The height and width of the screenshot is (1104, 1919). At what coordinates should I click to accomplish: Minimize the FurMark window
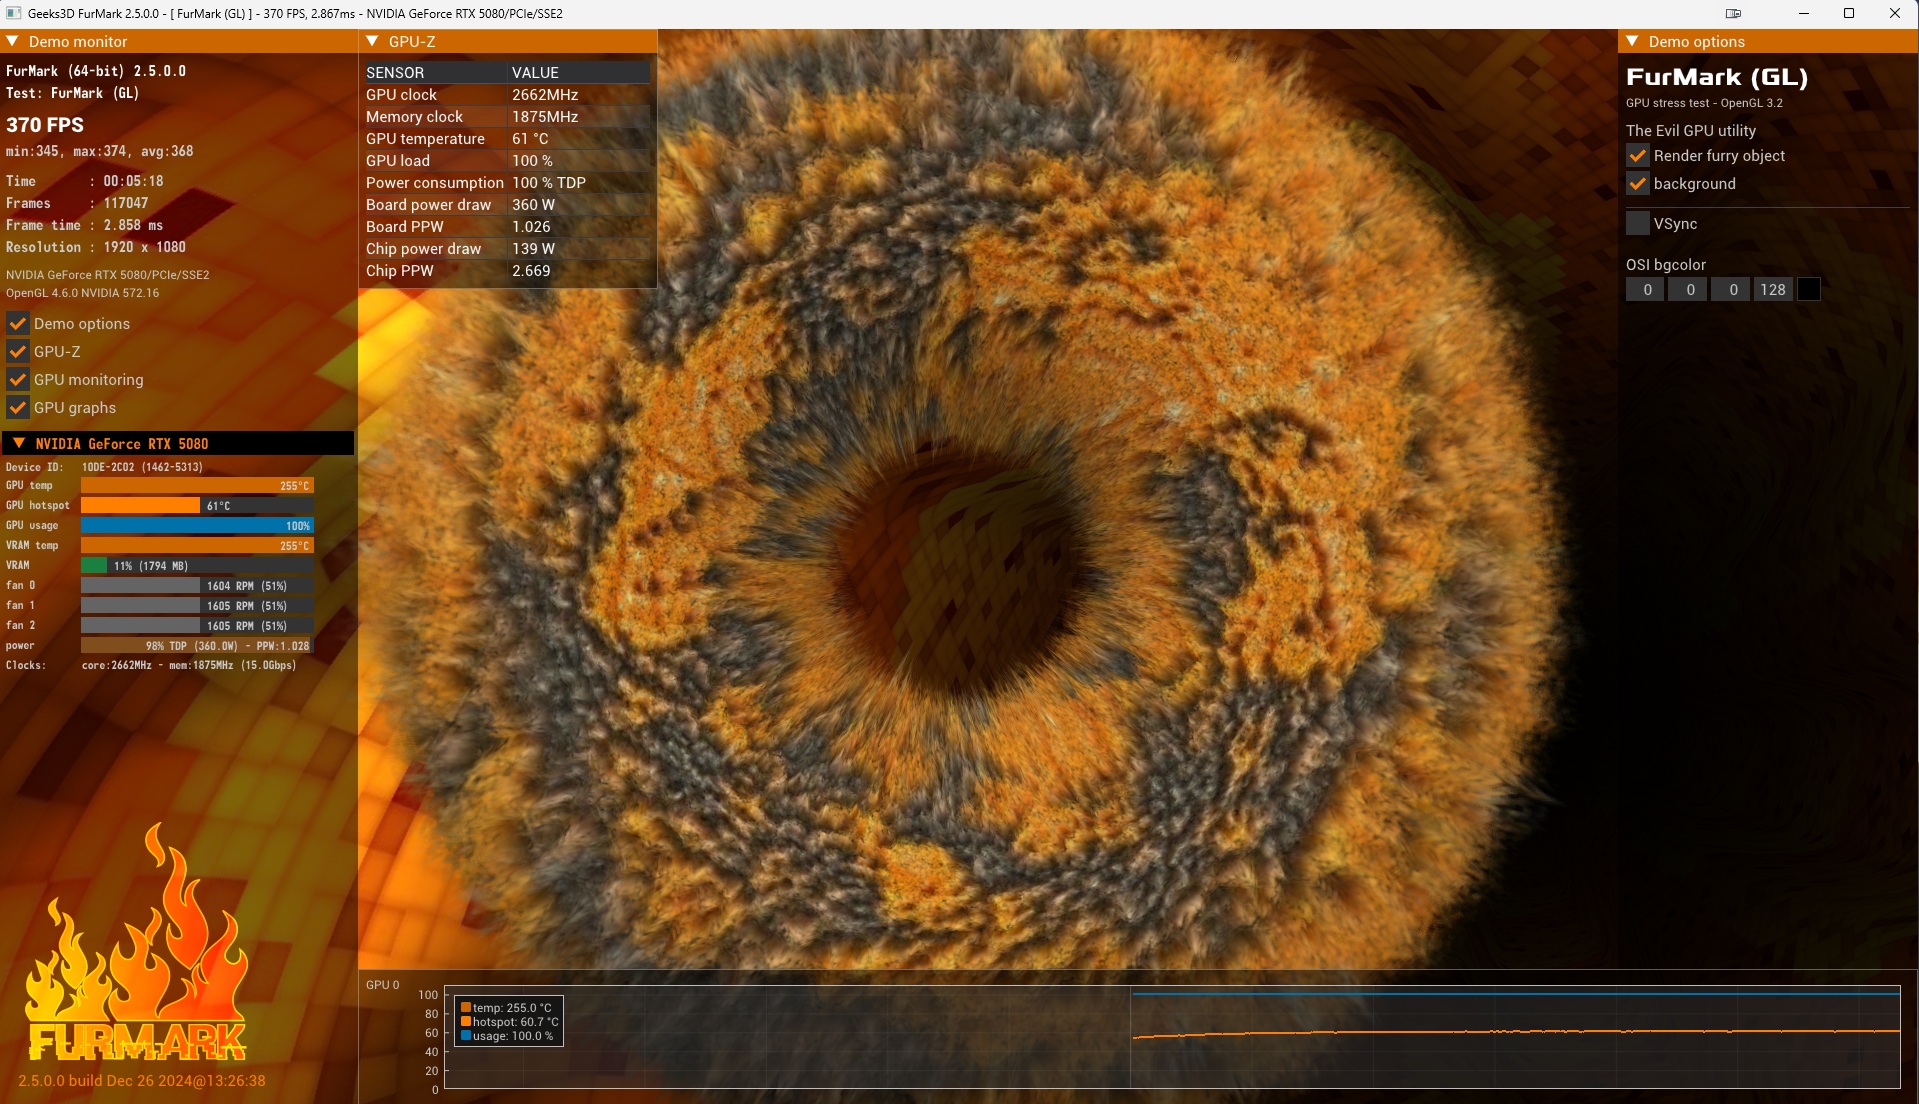(x=1804, y=13)
